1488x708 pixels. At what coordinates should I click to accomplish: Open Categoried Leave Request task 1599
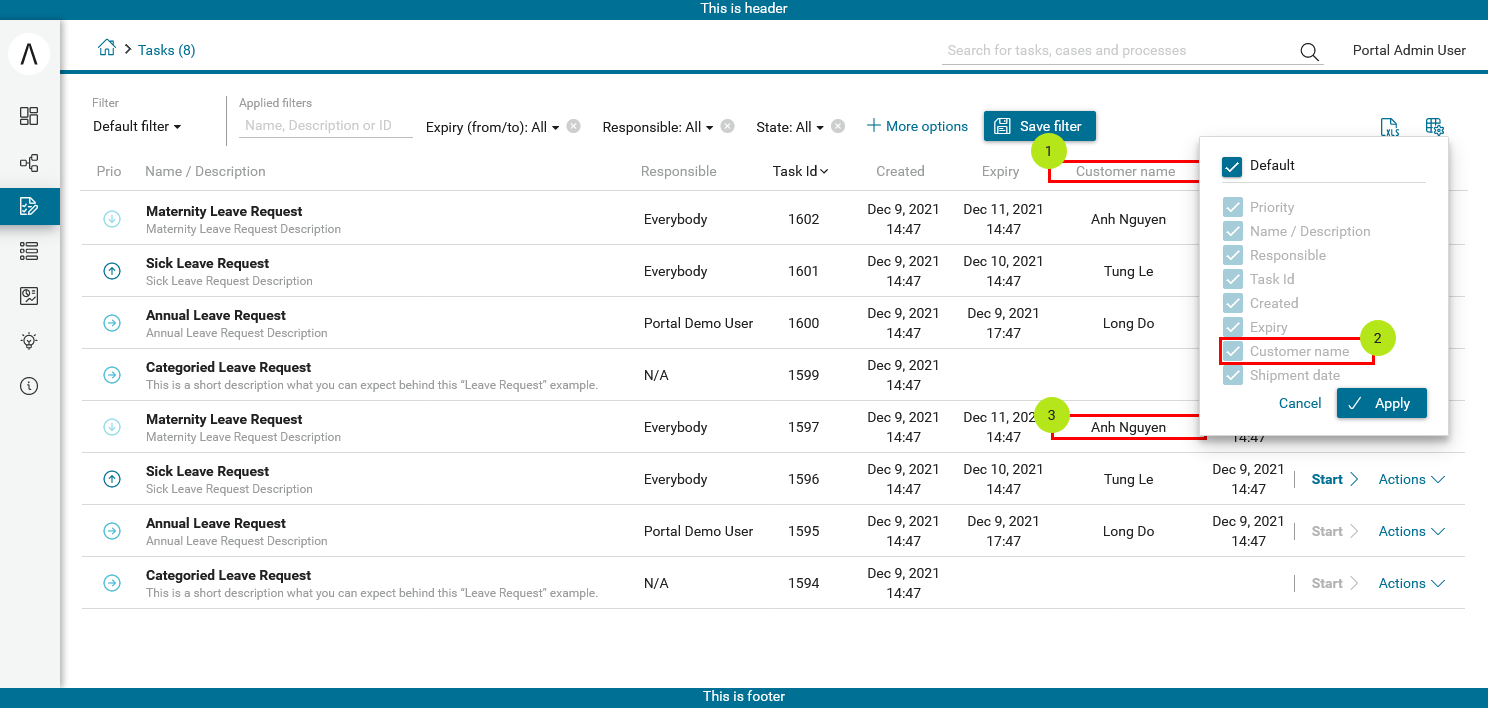(x=228, y=367)
